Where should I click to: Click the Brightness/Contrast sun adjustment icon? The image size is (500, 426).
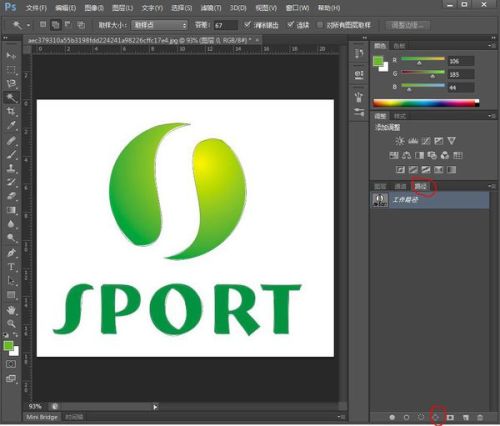399,141
